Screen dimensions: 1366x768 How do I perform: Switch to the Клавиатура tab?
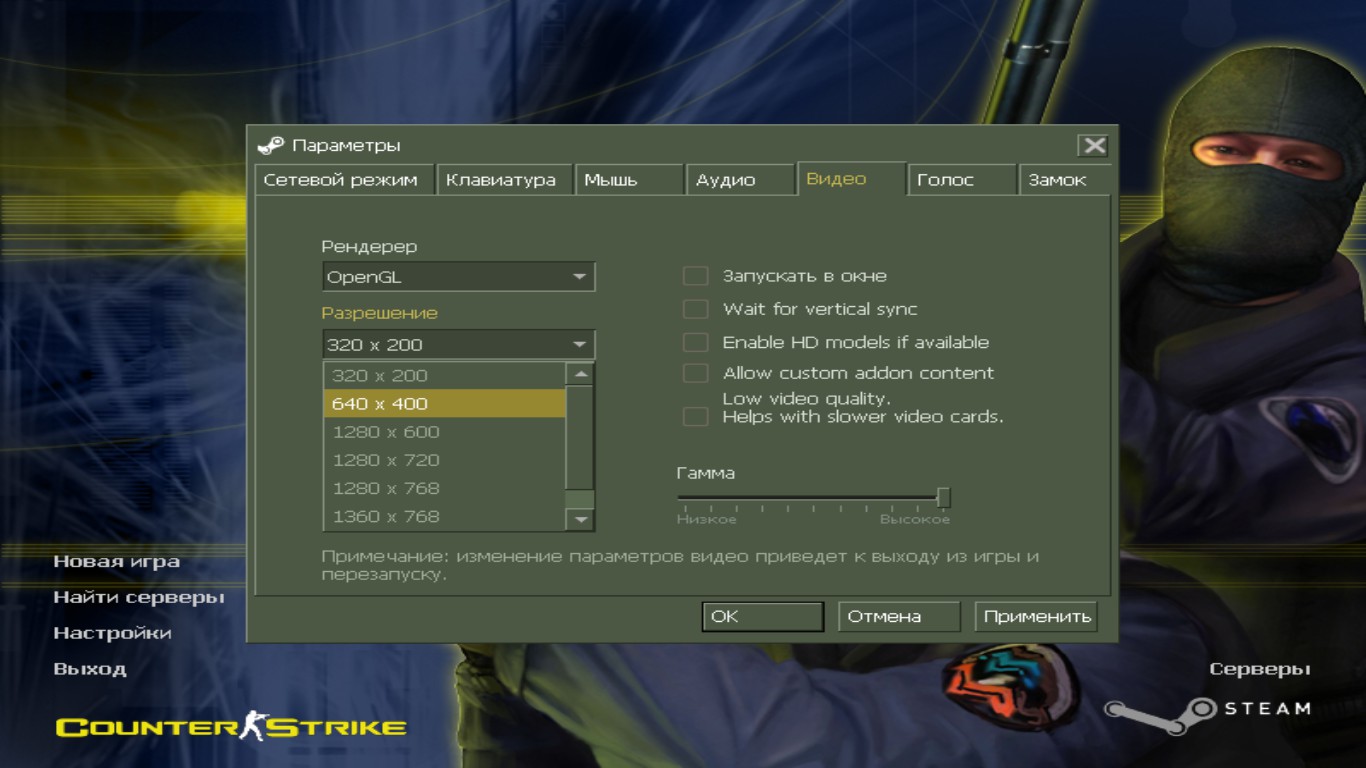(x=503, y=180)
